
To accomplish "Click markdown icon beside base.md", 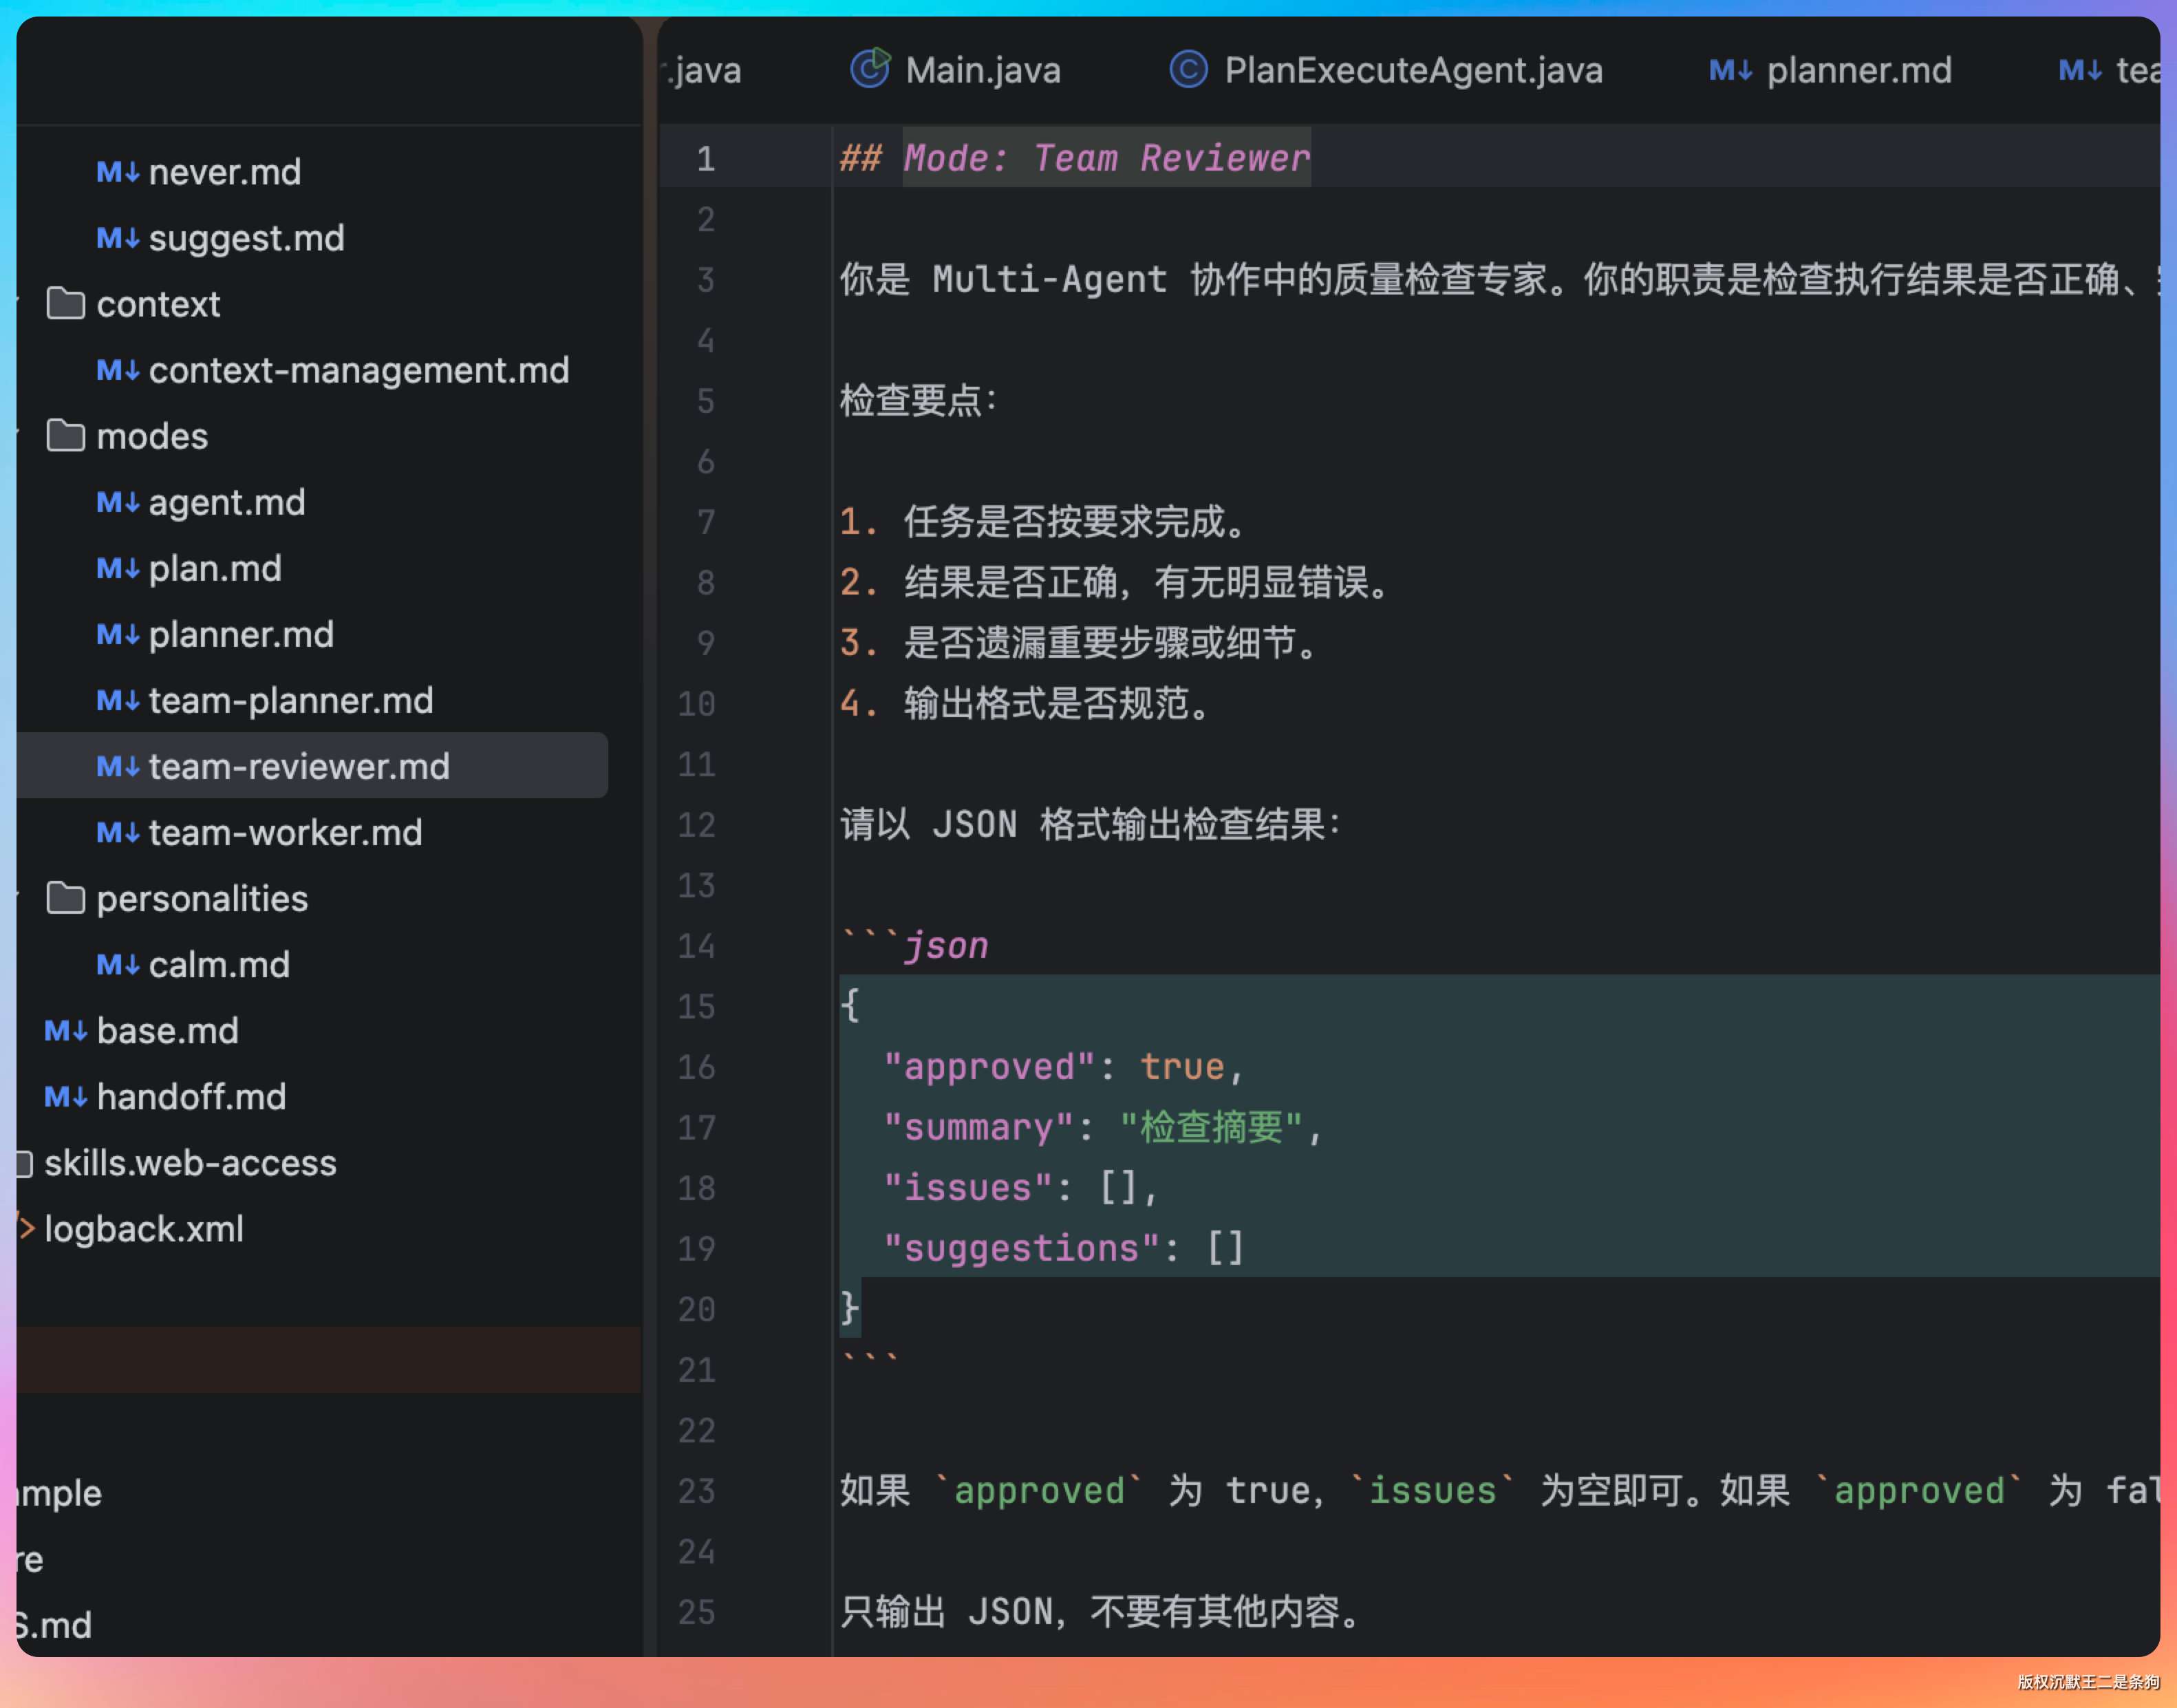I will pyautogui.click(x=66, y=1030).
